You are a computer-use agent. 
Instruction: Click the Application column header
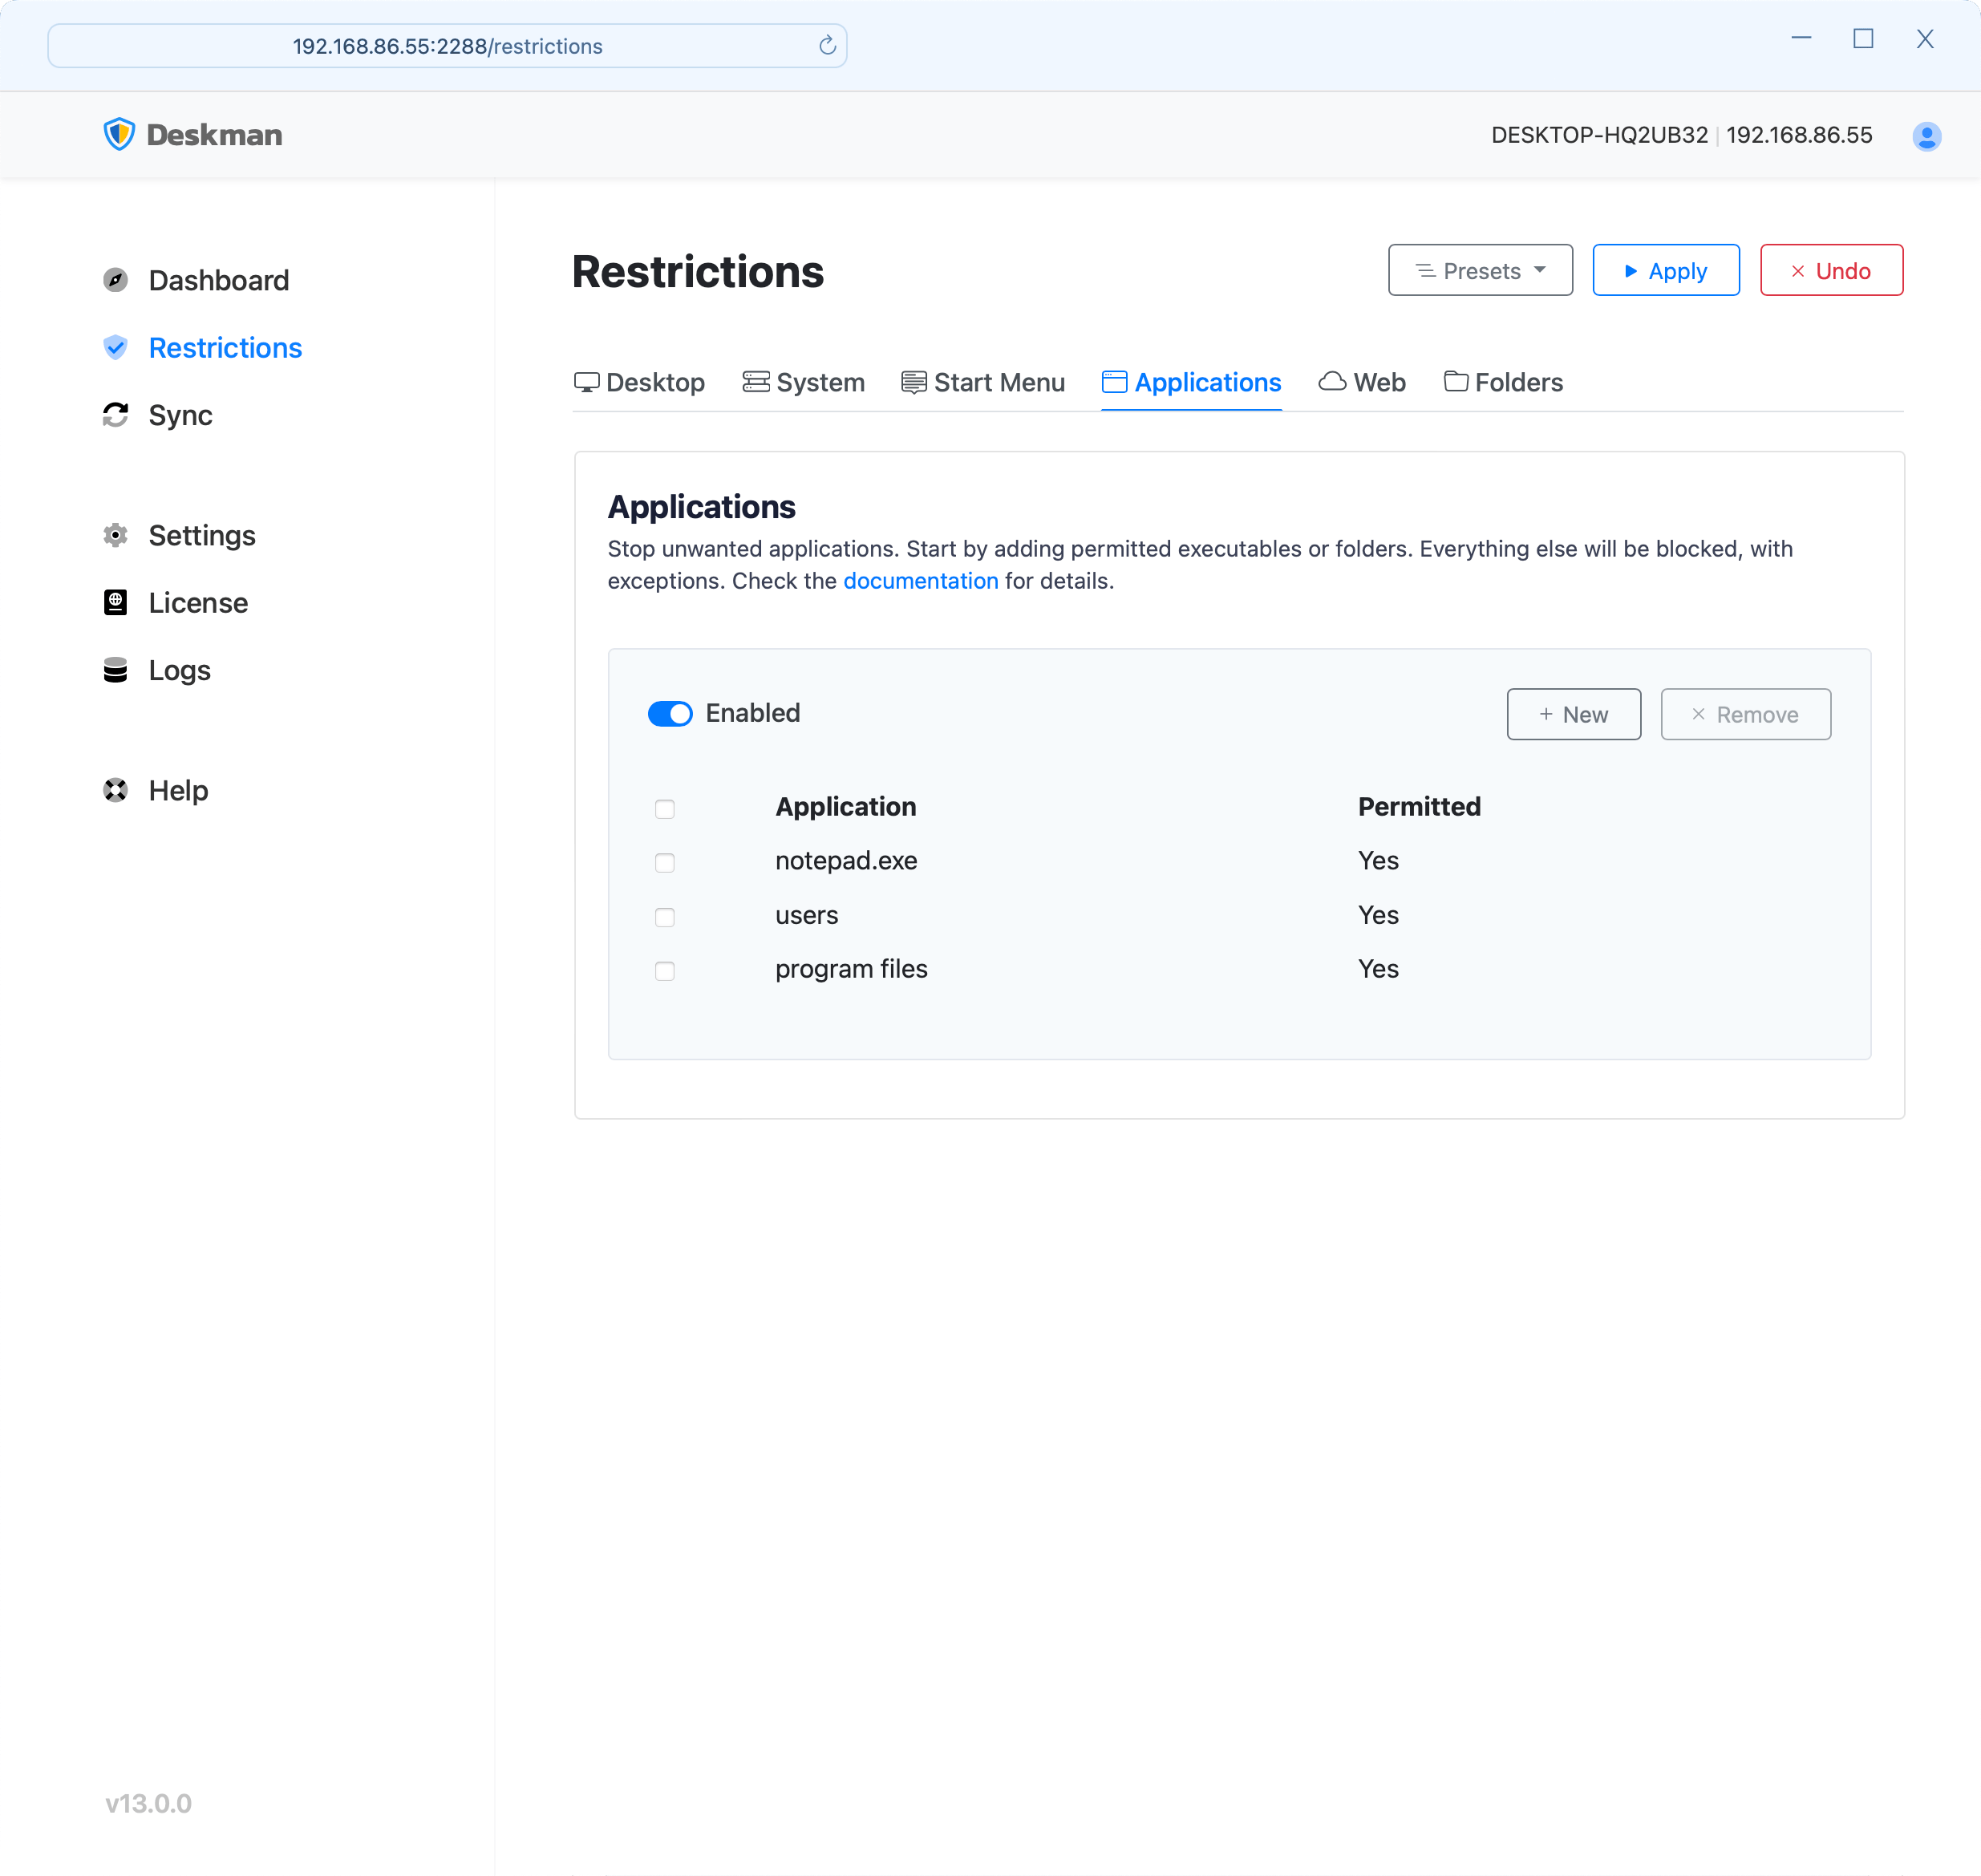click(845, 806)
